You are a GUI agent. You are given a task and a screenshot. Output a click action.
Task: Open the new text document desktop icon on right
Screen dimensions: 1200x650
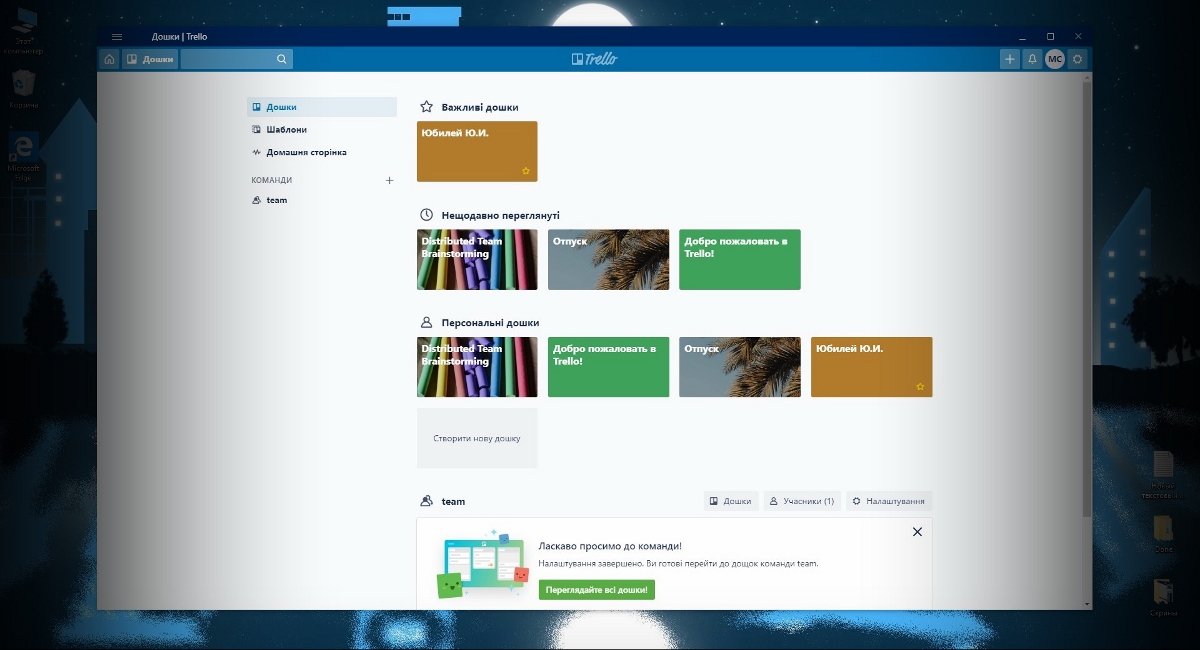tap(1164, 476)
